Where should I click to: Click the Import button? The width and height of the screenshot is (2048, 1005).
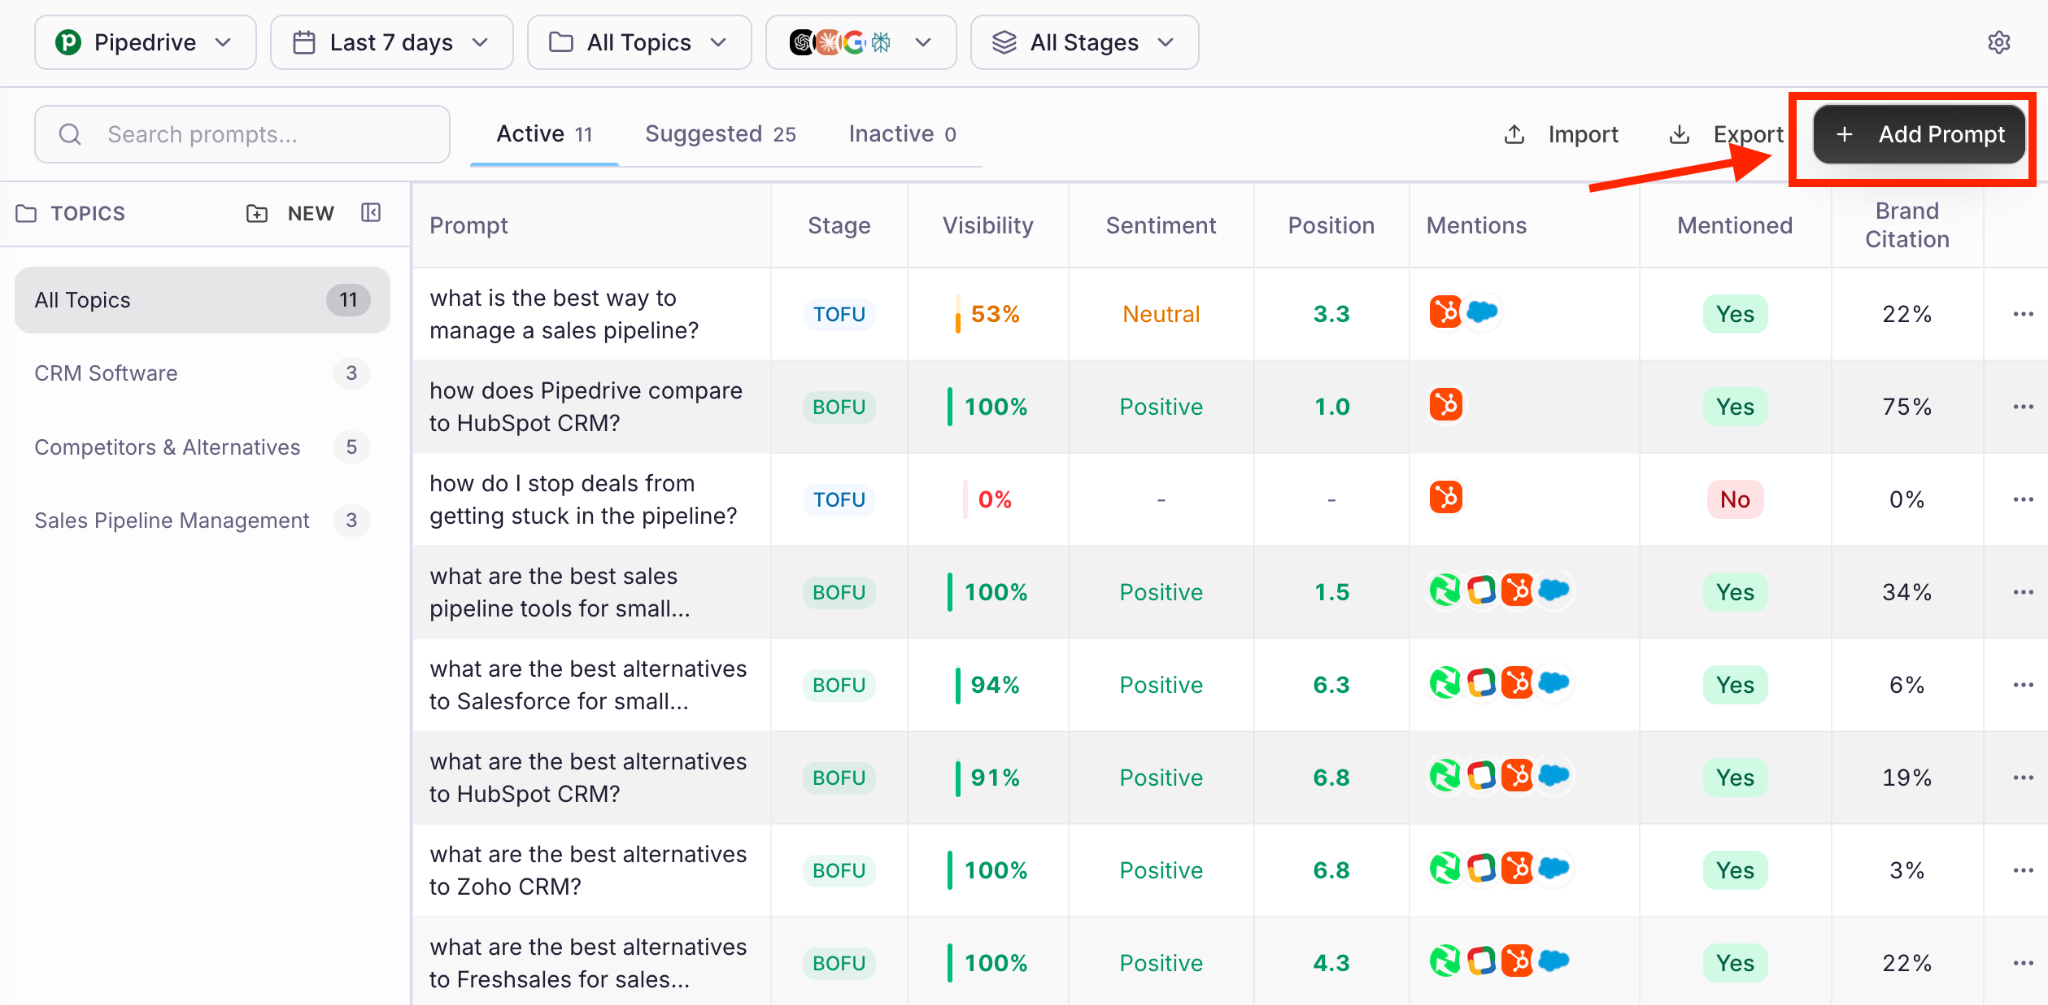click(x=1561, y=134)
